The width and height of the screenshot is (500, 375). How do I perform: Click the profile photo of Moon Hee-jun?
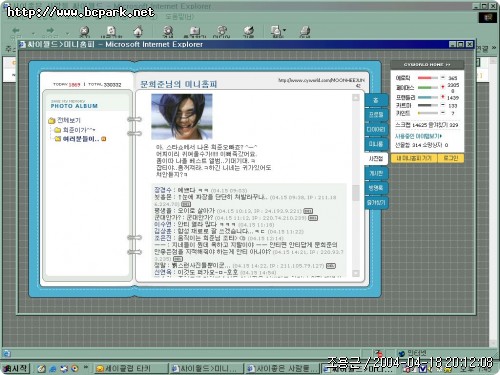tap(182, 116)
